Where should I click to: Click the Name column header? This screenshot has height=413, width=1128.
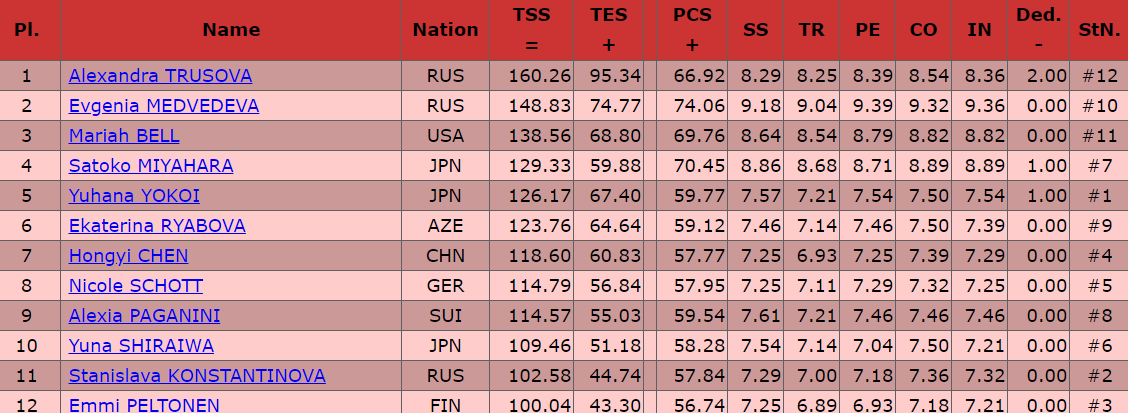tap(230, 30)
